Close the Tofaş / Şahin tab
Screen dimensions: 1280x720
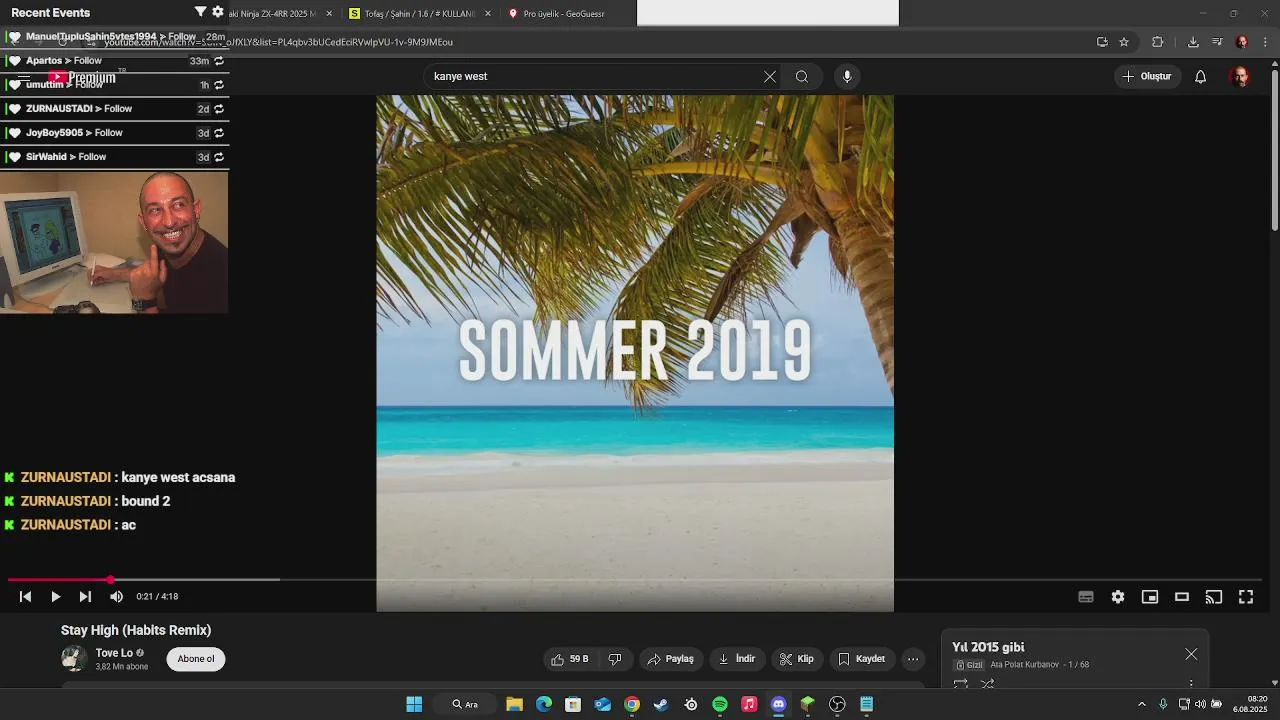(x=488, y=14)
